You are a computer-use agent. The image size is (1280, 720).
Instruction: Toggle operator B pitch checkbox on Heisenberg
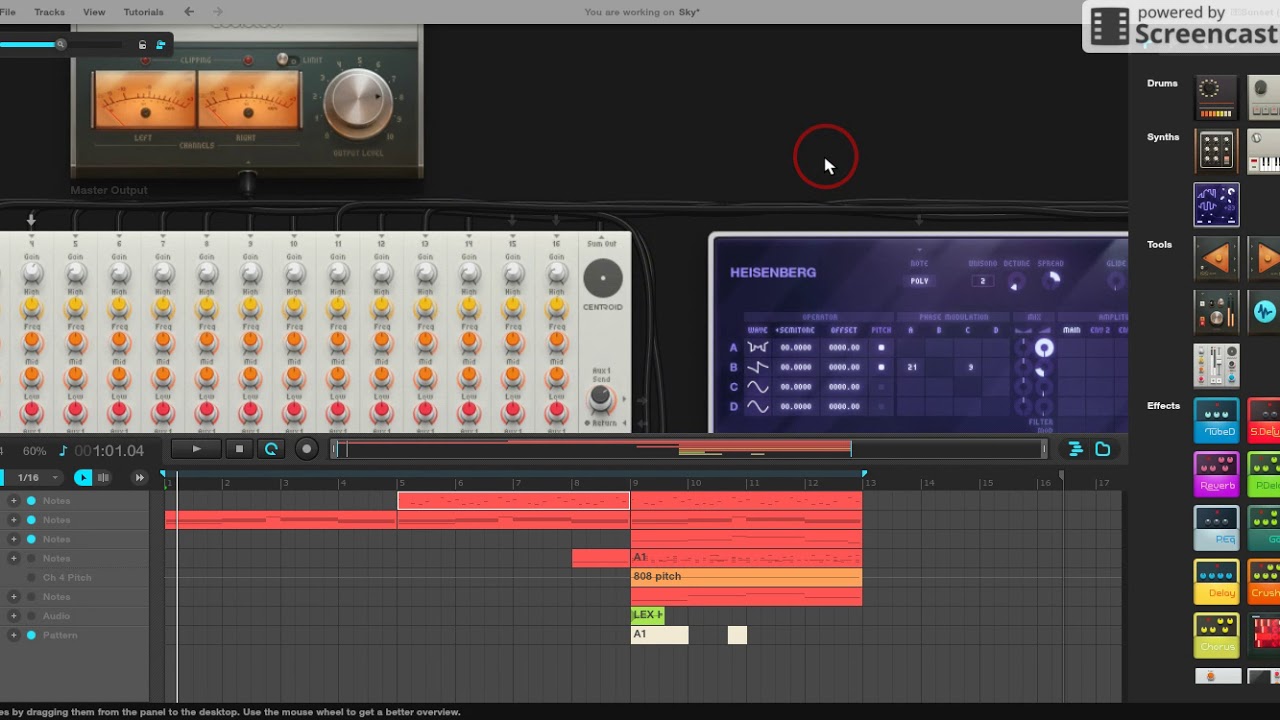click(x=881, y=367)
